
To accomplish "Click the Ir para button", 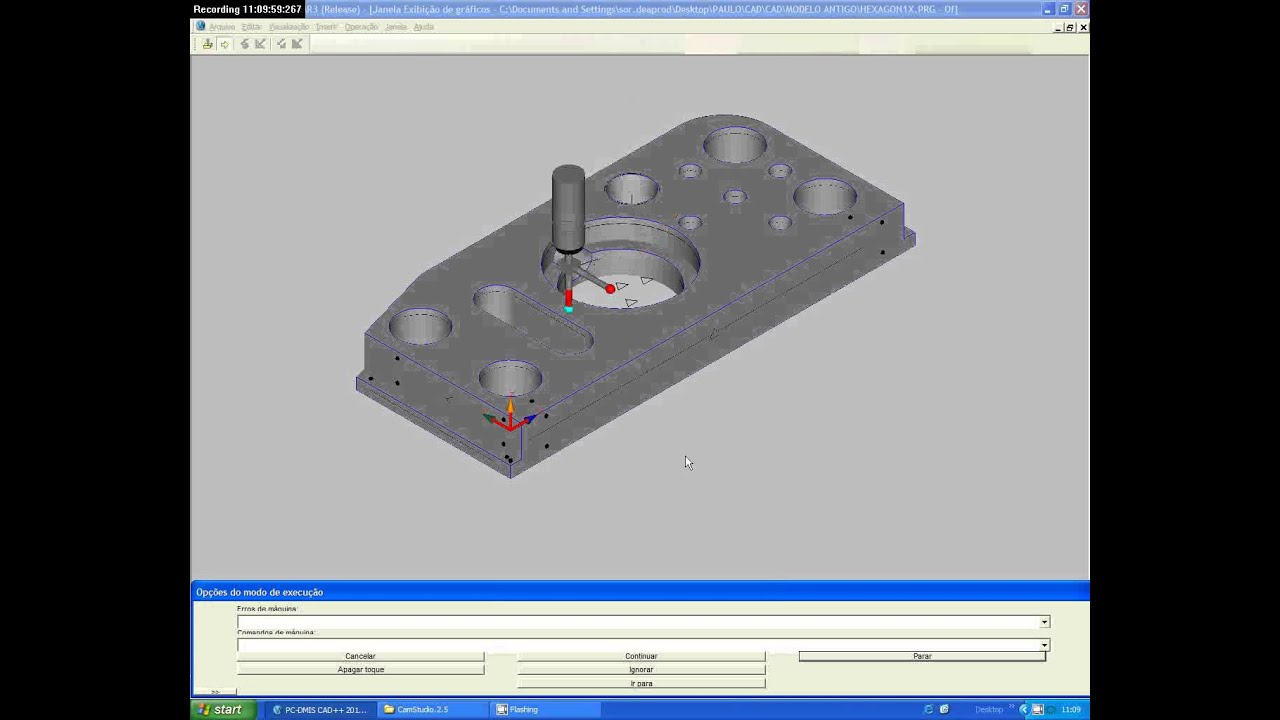I will coord(641,683).
